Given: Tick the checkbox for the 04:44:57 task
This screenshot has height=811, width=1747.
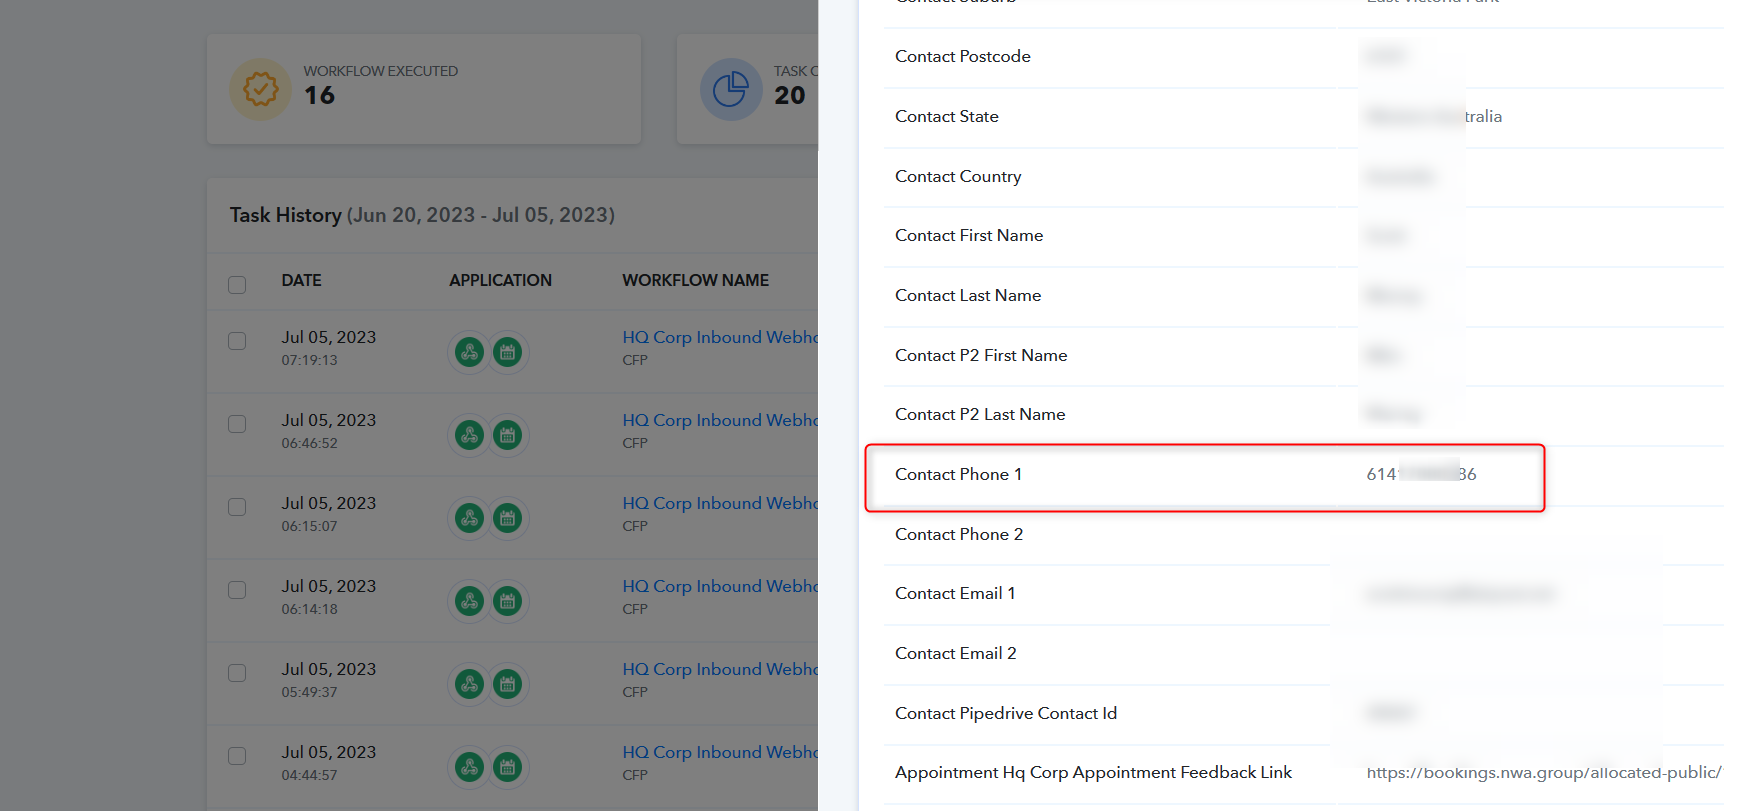Looking at the screenshot, I should point(237,756).
